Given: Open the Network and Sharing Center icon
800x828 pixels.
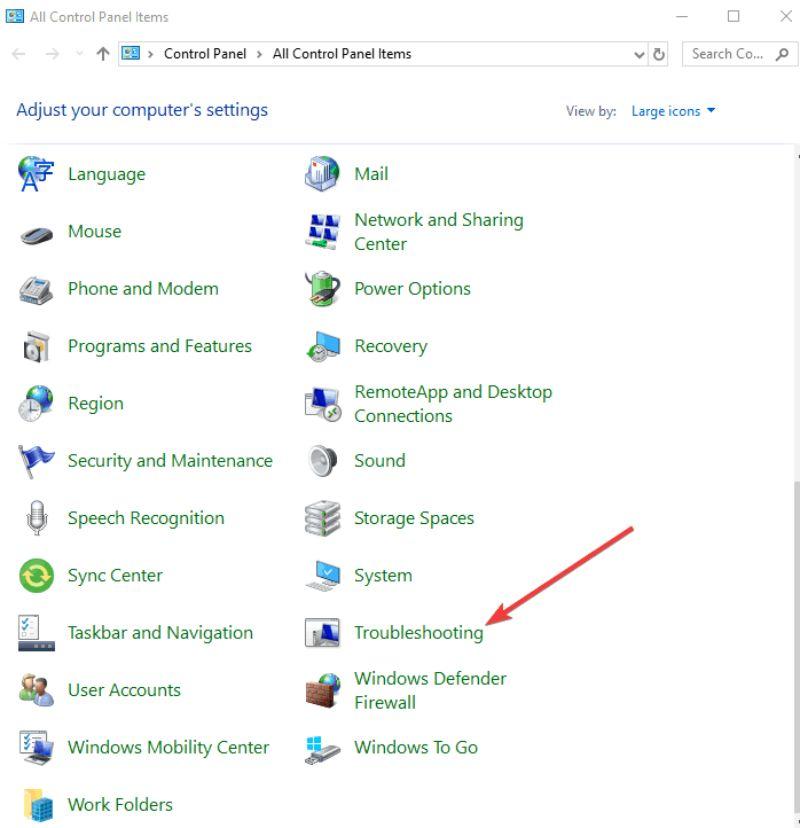Looking at the screenshot, I should click(322, 231).
